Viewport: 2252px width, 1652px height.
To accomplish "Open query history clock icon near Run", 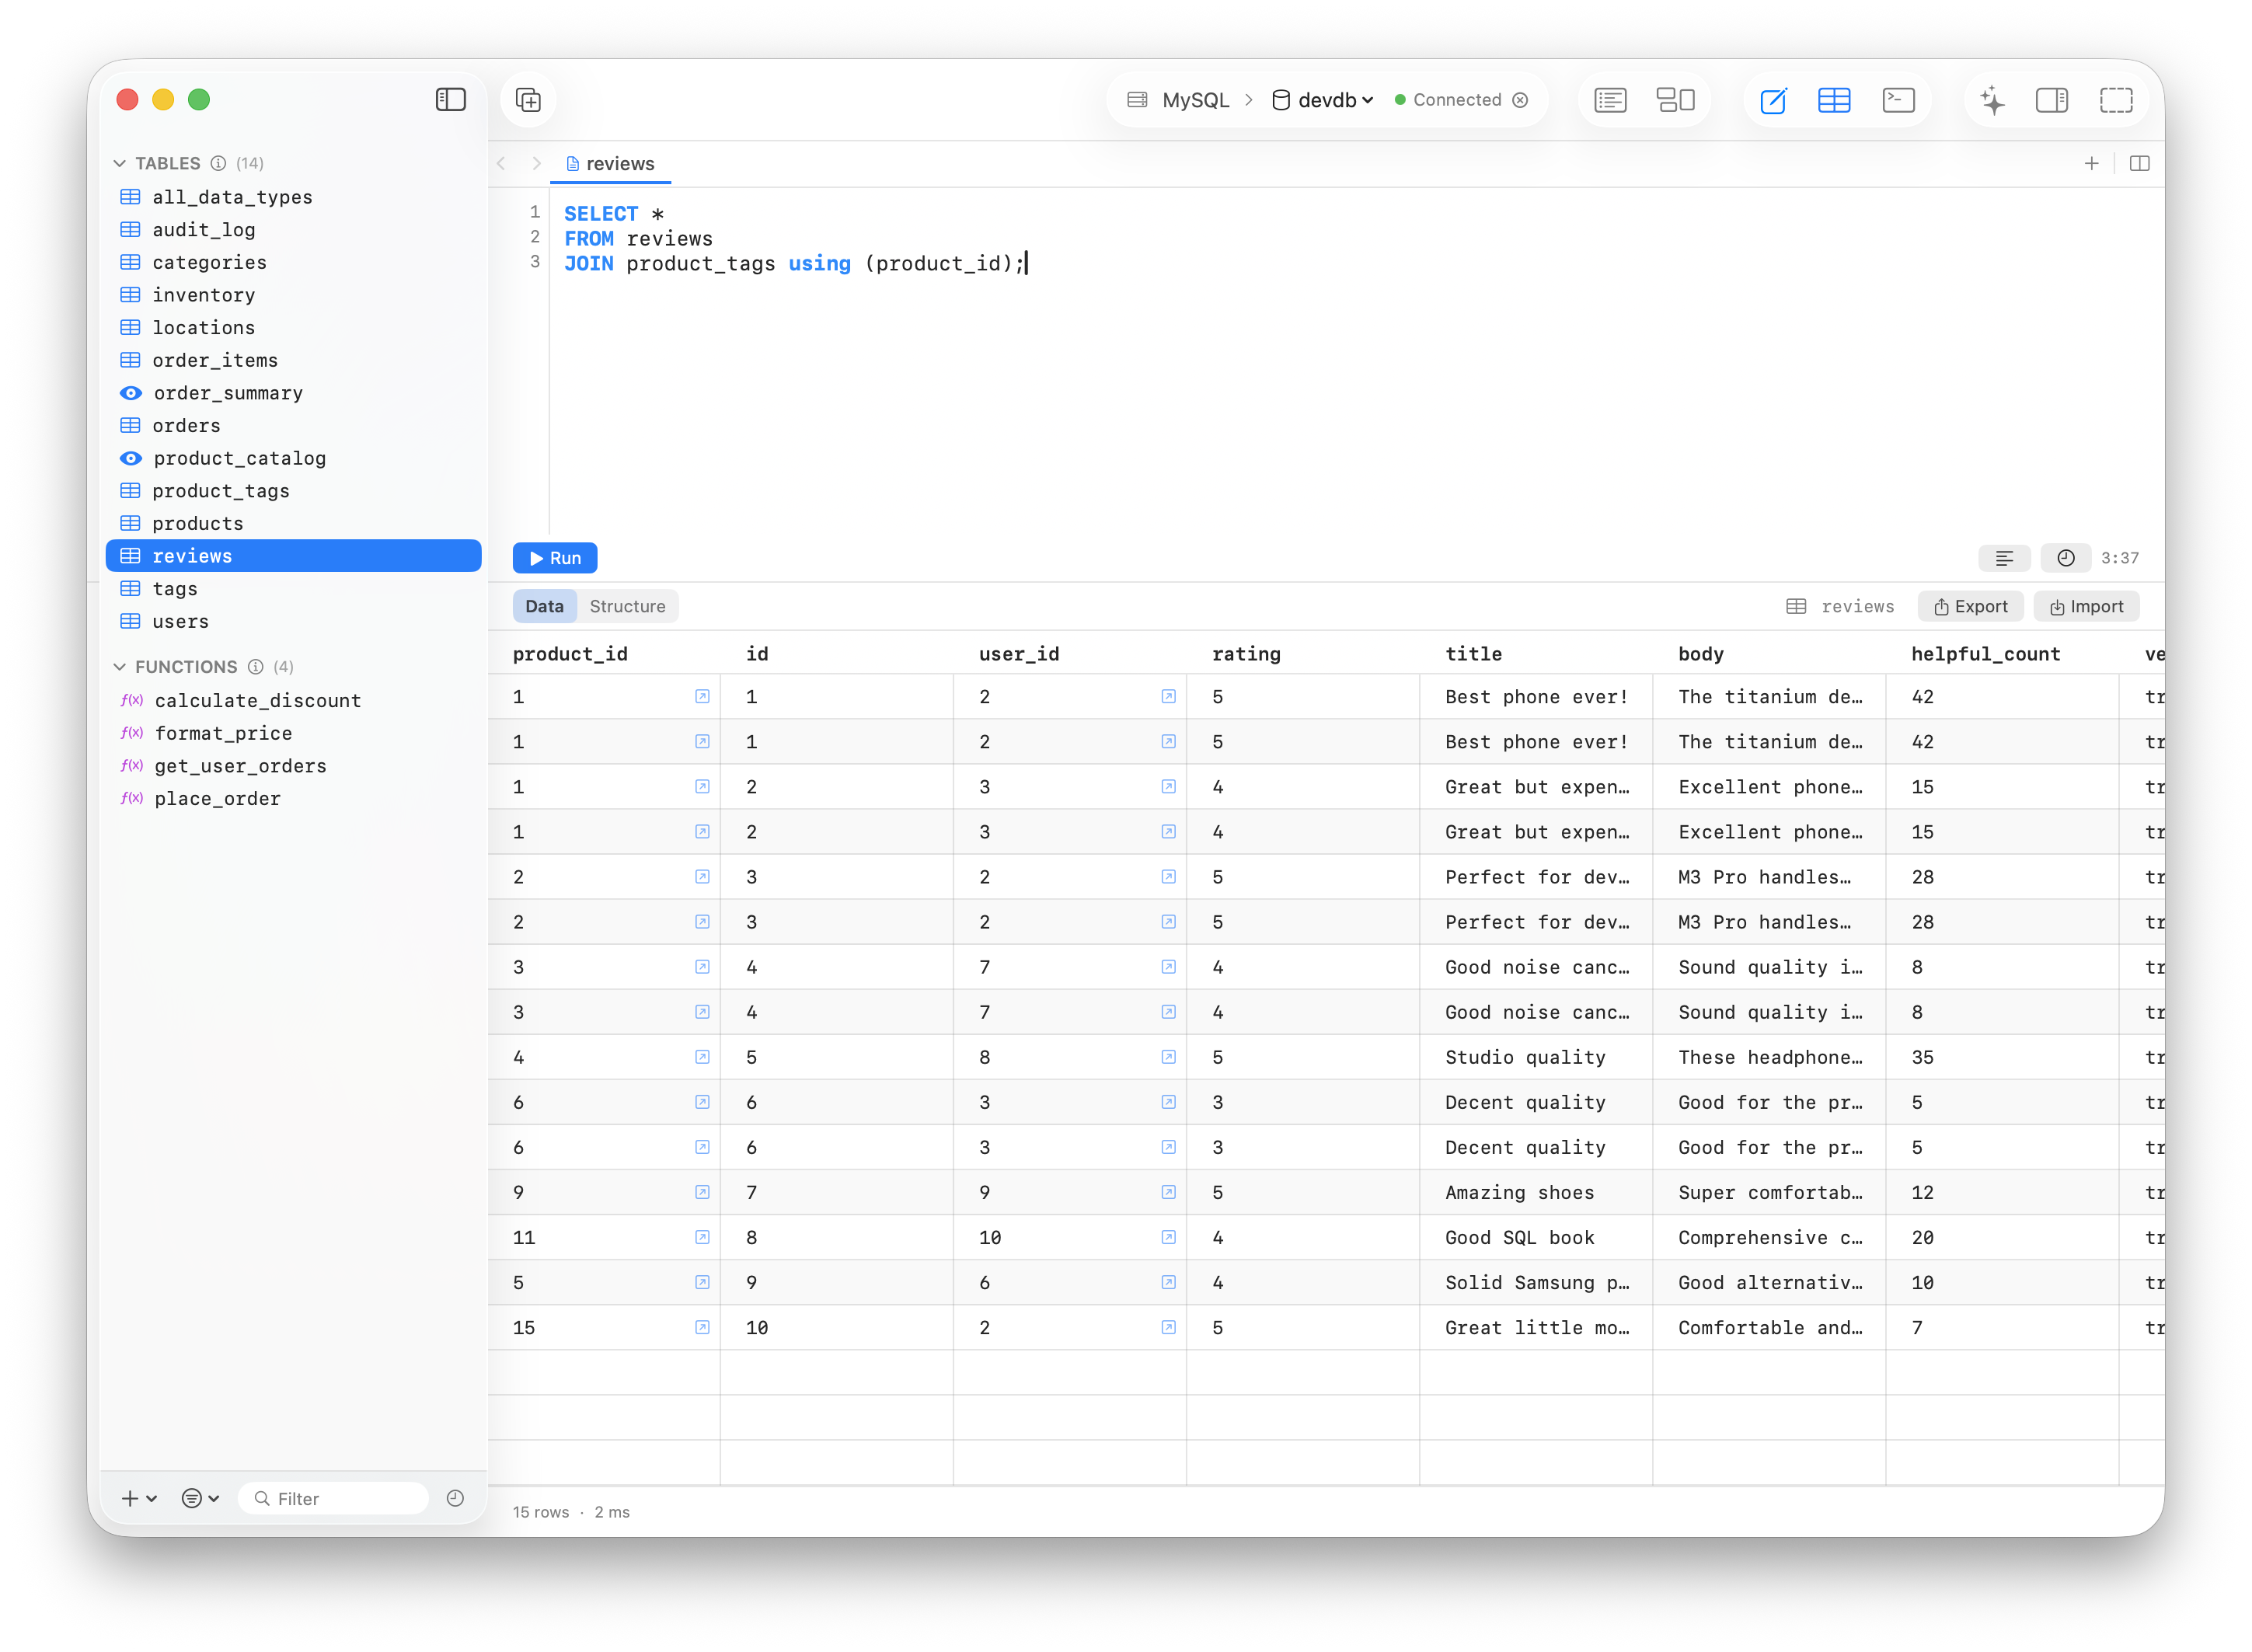I will 2065,558.
